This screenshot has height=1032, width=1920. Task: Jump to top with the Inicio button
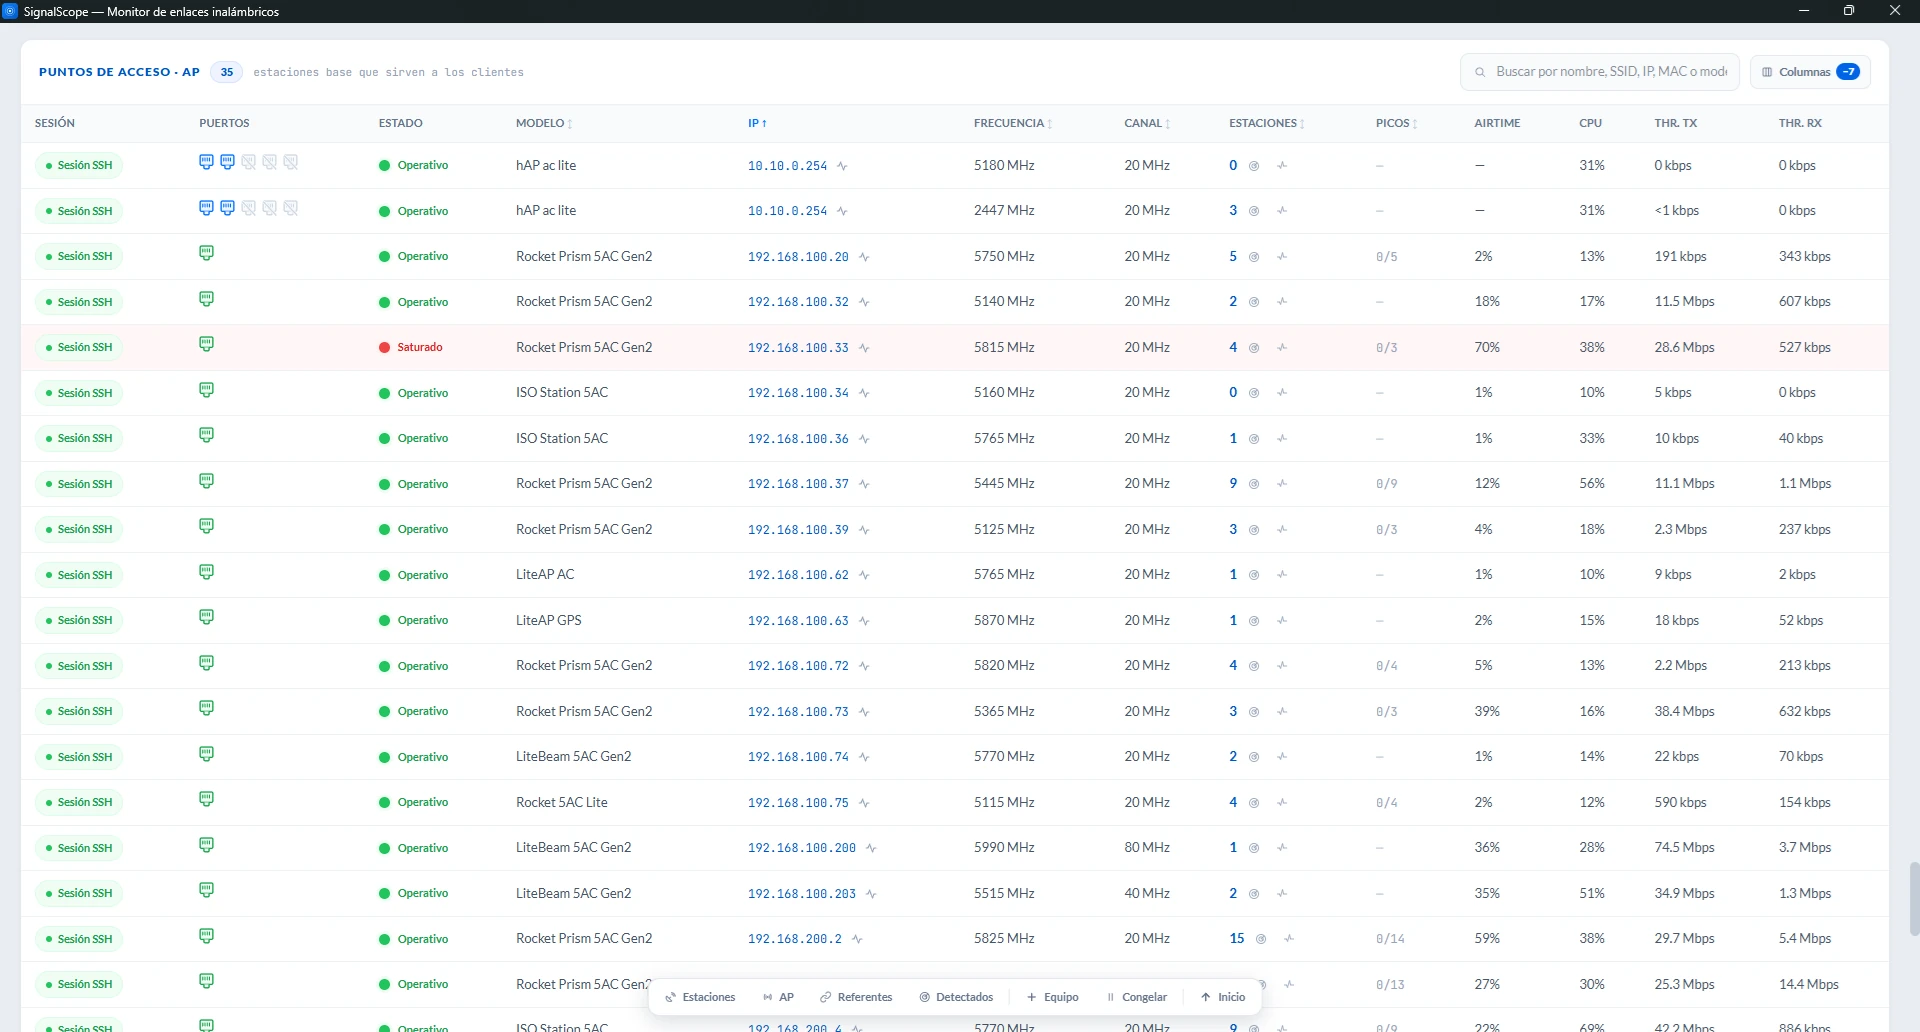click(x=1222, y=997)
